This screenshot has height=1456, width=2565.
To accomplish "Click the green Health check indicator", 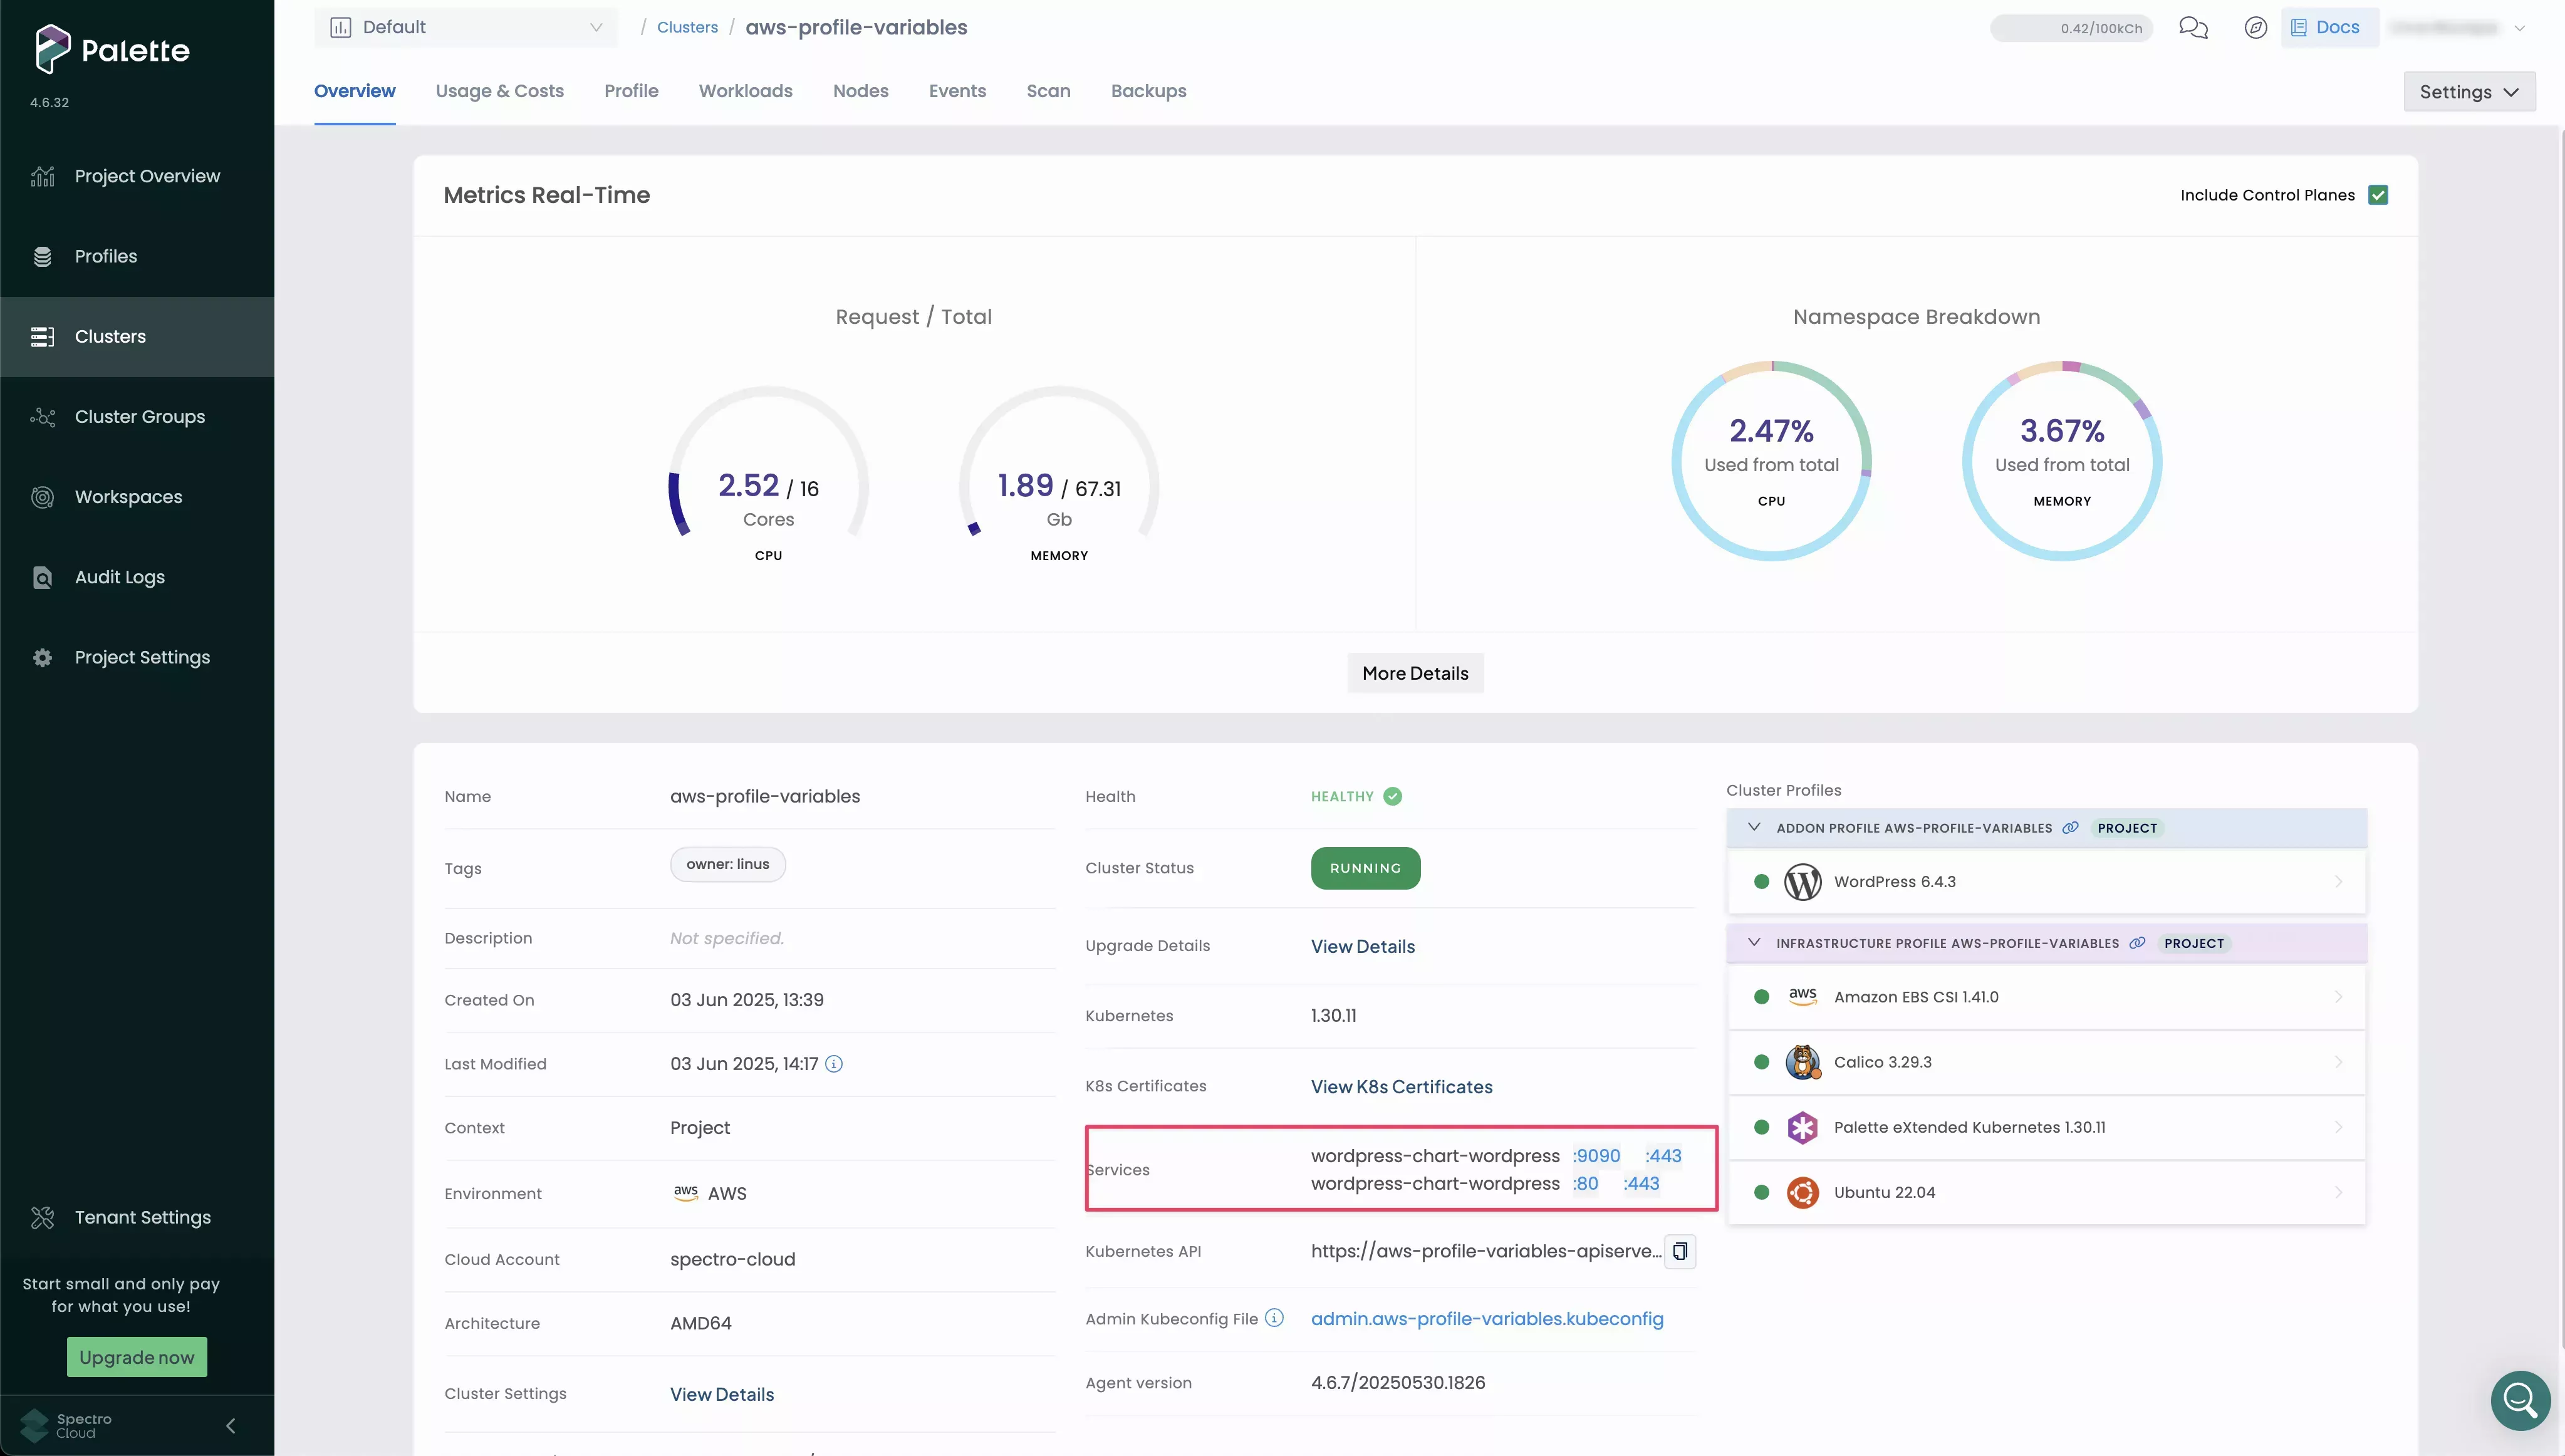I will (1391, 796).
